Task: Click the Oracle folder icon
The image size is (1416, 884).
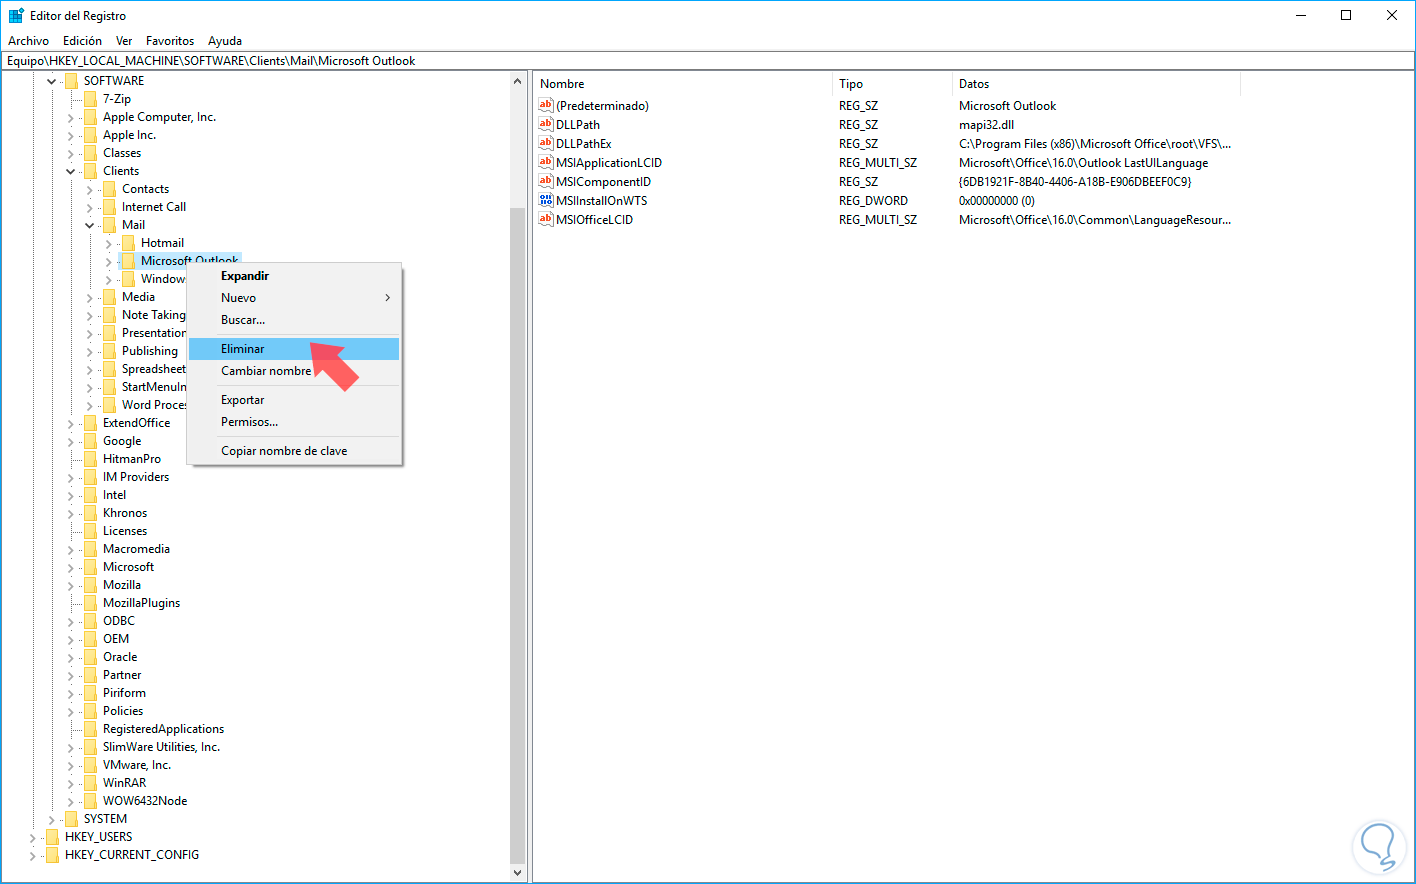Action: (90, 657)
